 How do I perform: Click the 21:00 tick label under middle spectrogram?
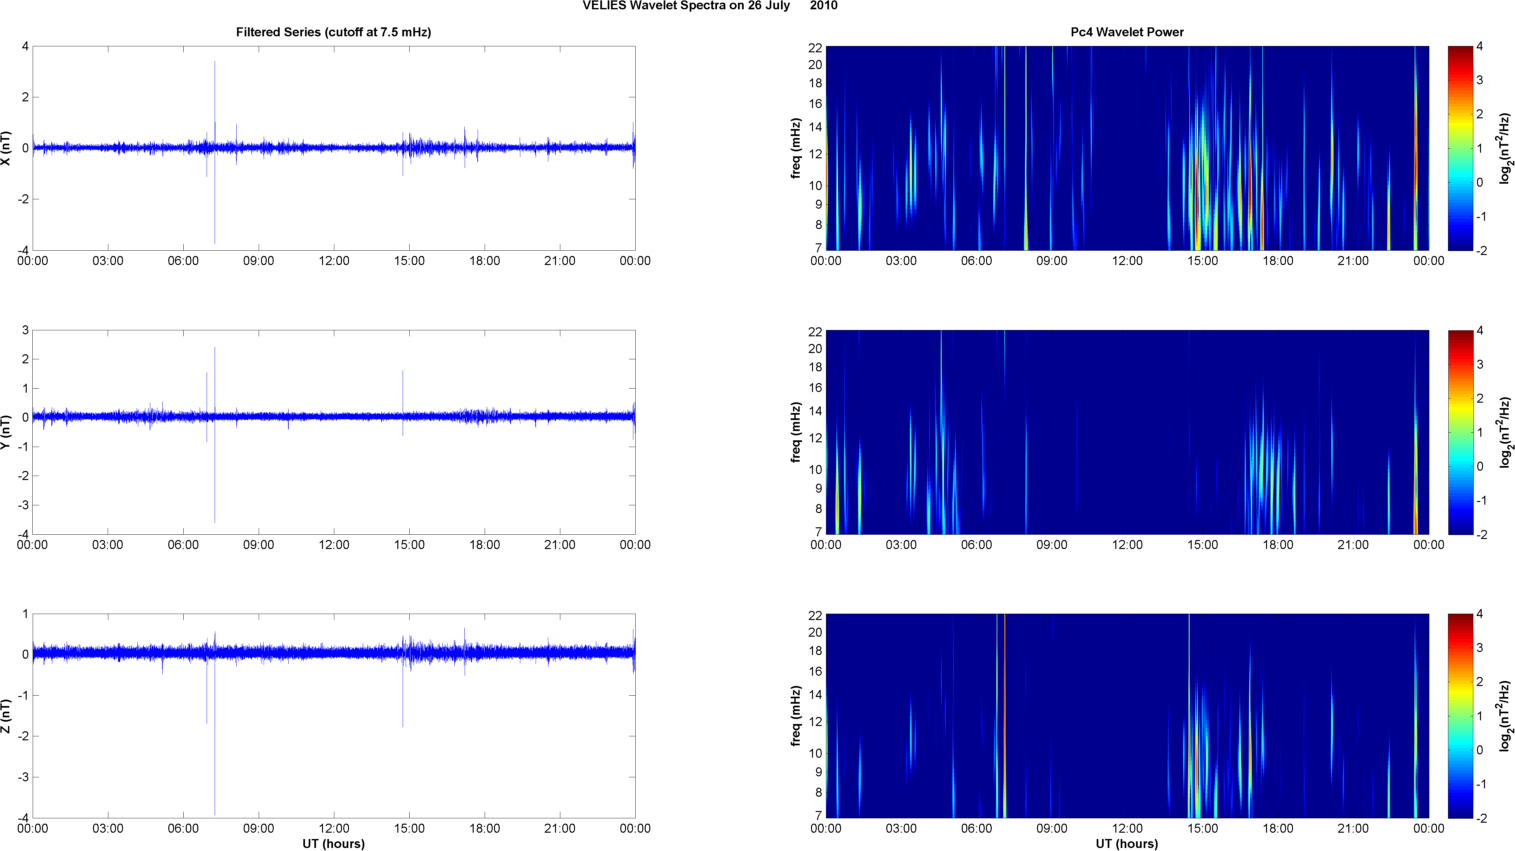point(1353,545)
